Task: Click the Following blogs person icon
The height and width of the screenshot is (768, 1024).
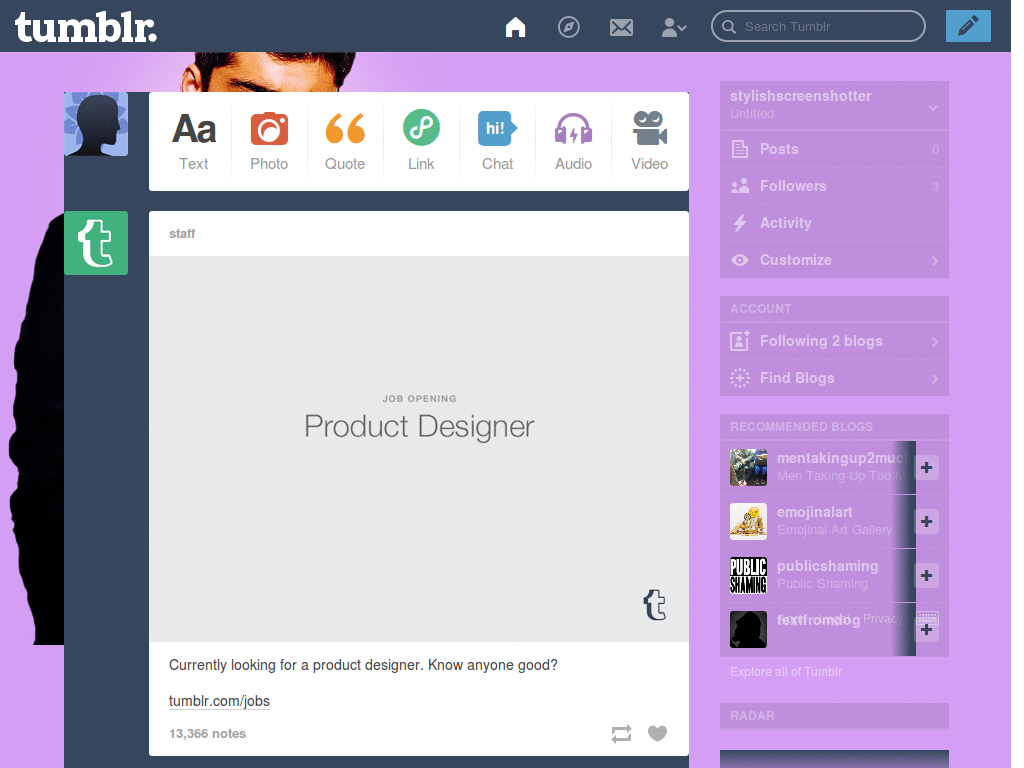Action: 739,341
